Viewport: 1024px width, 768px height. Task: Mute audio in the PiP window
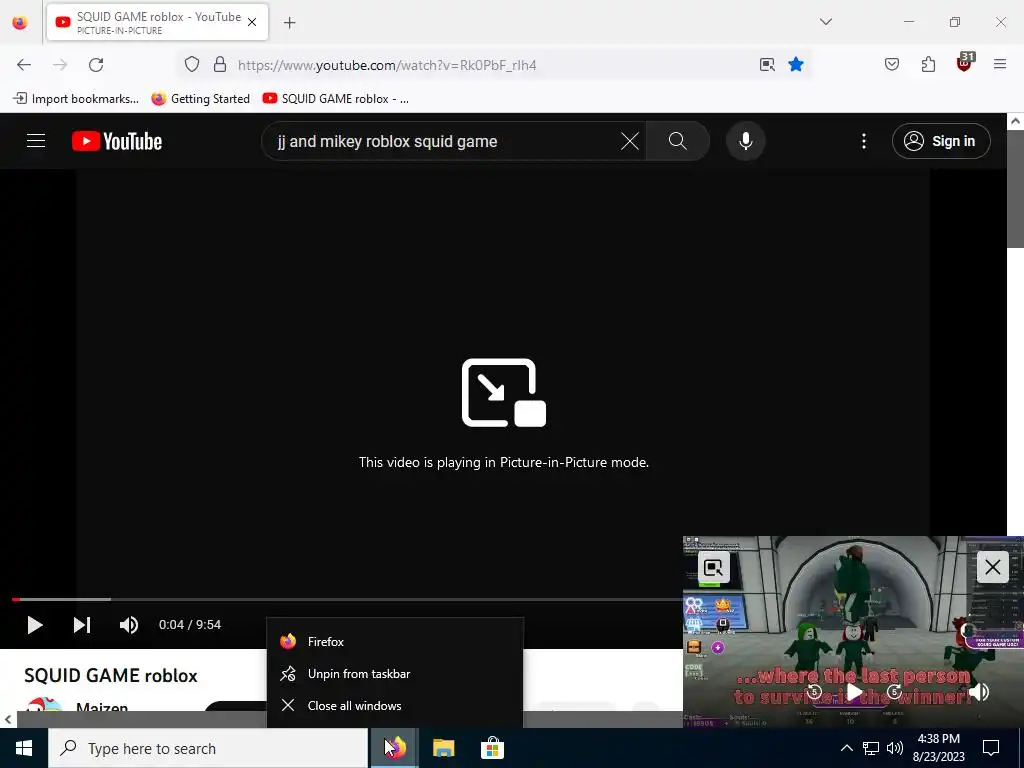(x=978, y=692)
